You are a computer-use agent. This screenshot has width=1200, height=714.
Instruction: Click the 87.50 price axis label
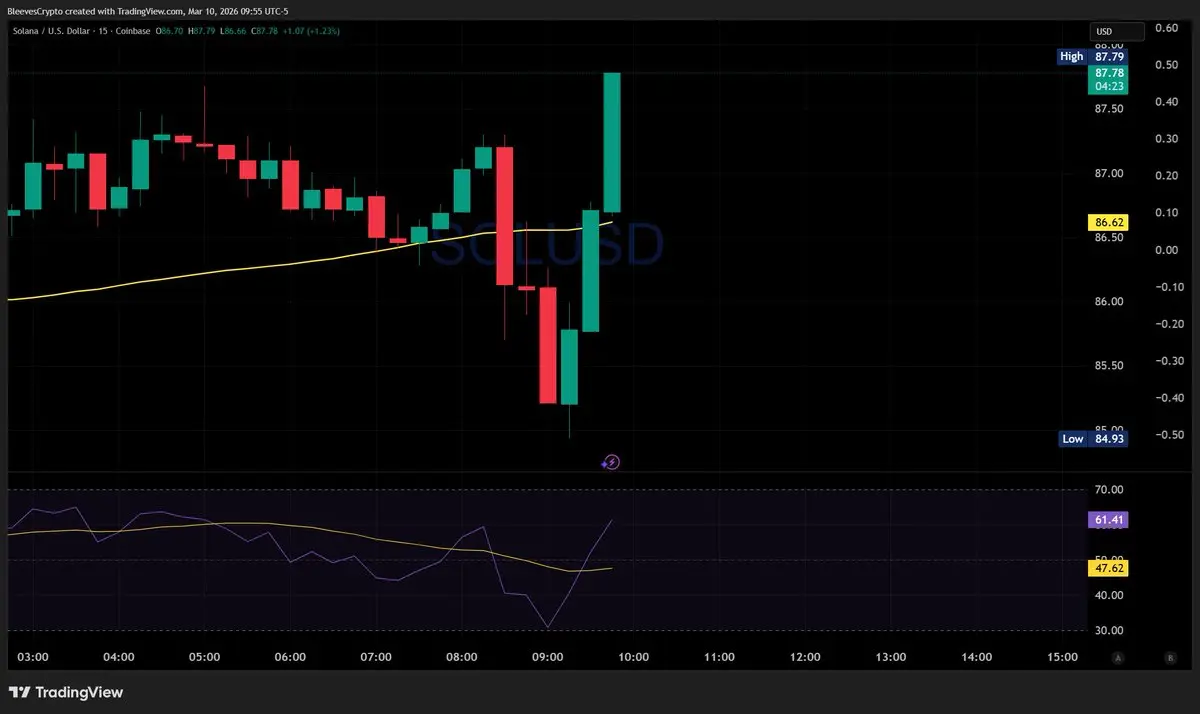click(1109, 110)
